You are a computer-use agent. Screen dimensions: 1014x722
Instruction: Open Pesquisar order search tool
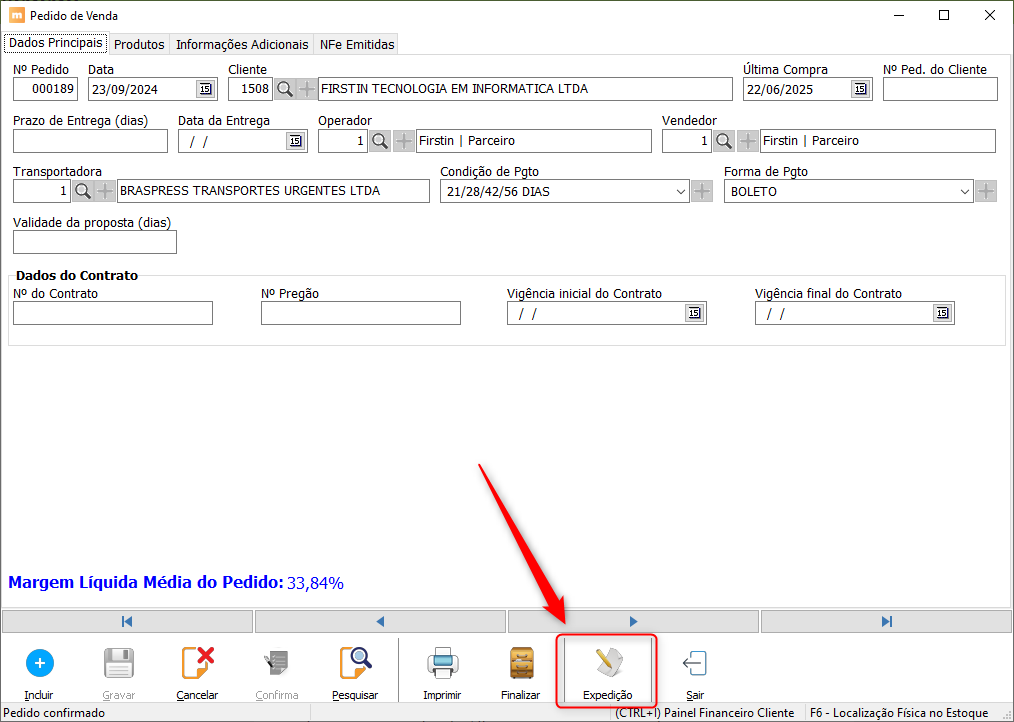point(355,663)
